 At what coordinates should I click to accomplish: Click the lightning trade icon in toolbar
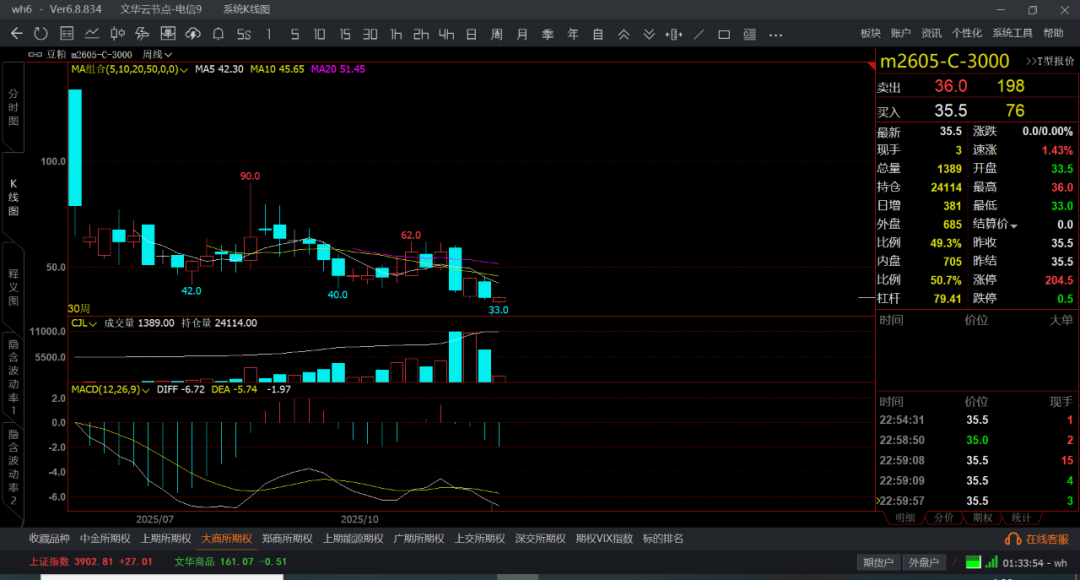[143, 34]
